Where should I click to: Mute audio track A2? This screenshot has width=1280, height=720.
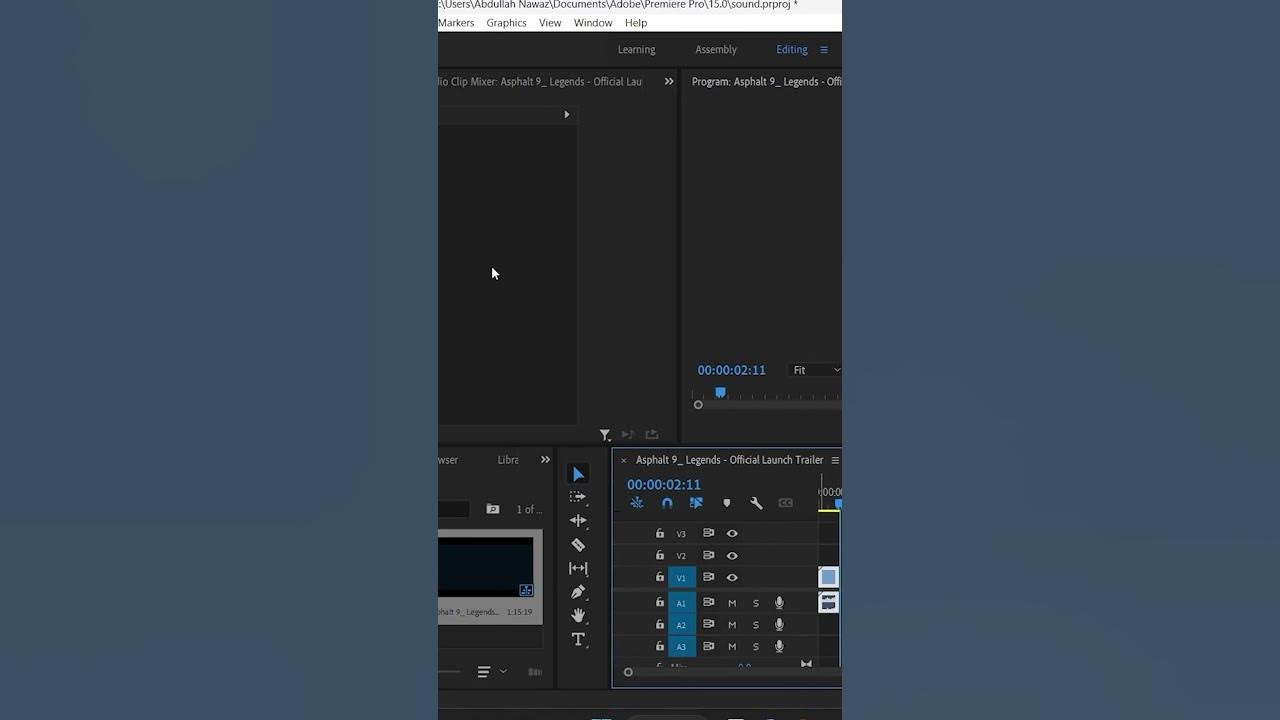click(732, 625)
